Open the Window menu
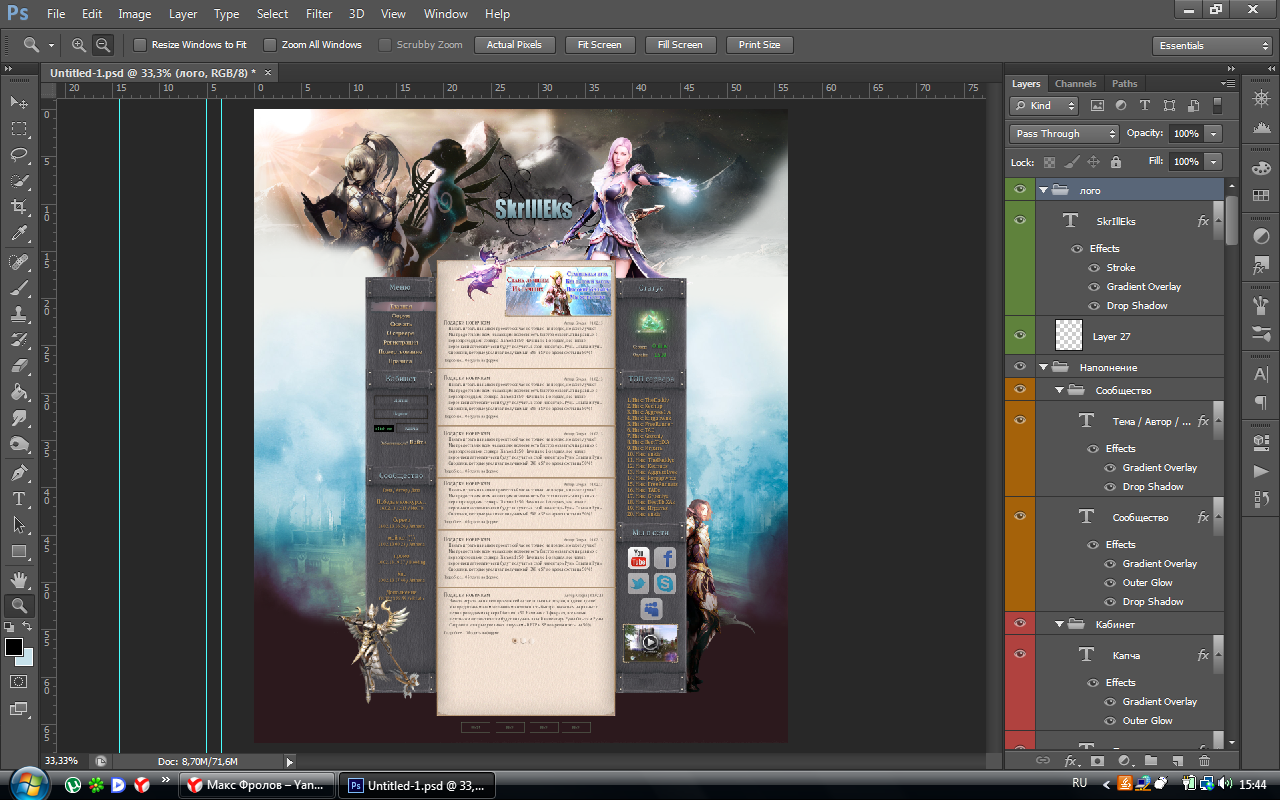 [x=445, y=14]
